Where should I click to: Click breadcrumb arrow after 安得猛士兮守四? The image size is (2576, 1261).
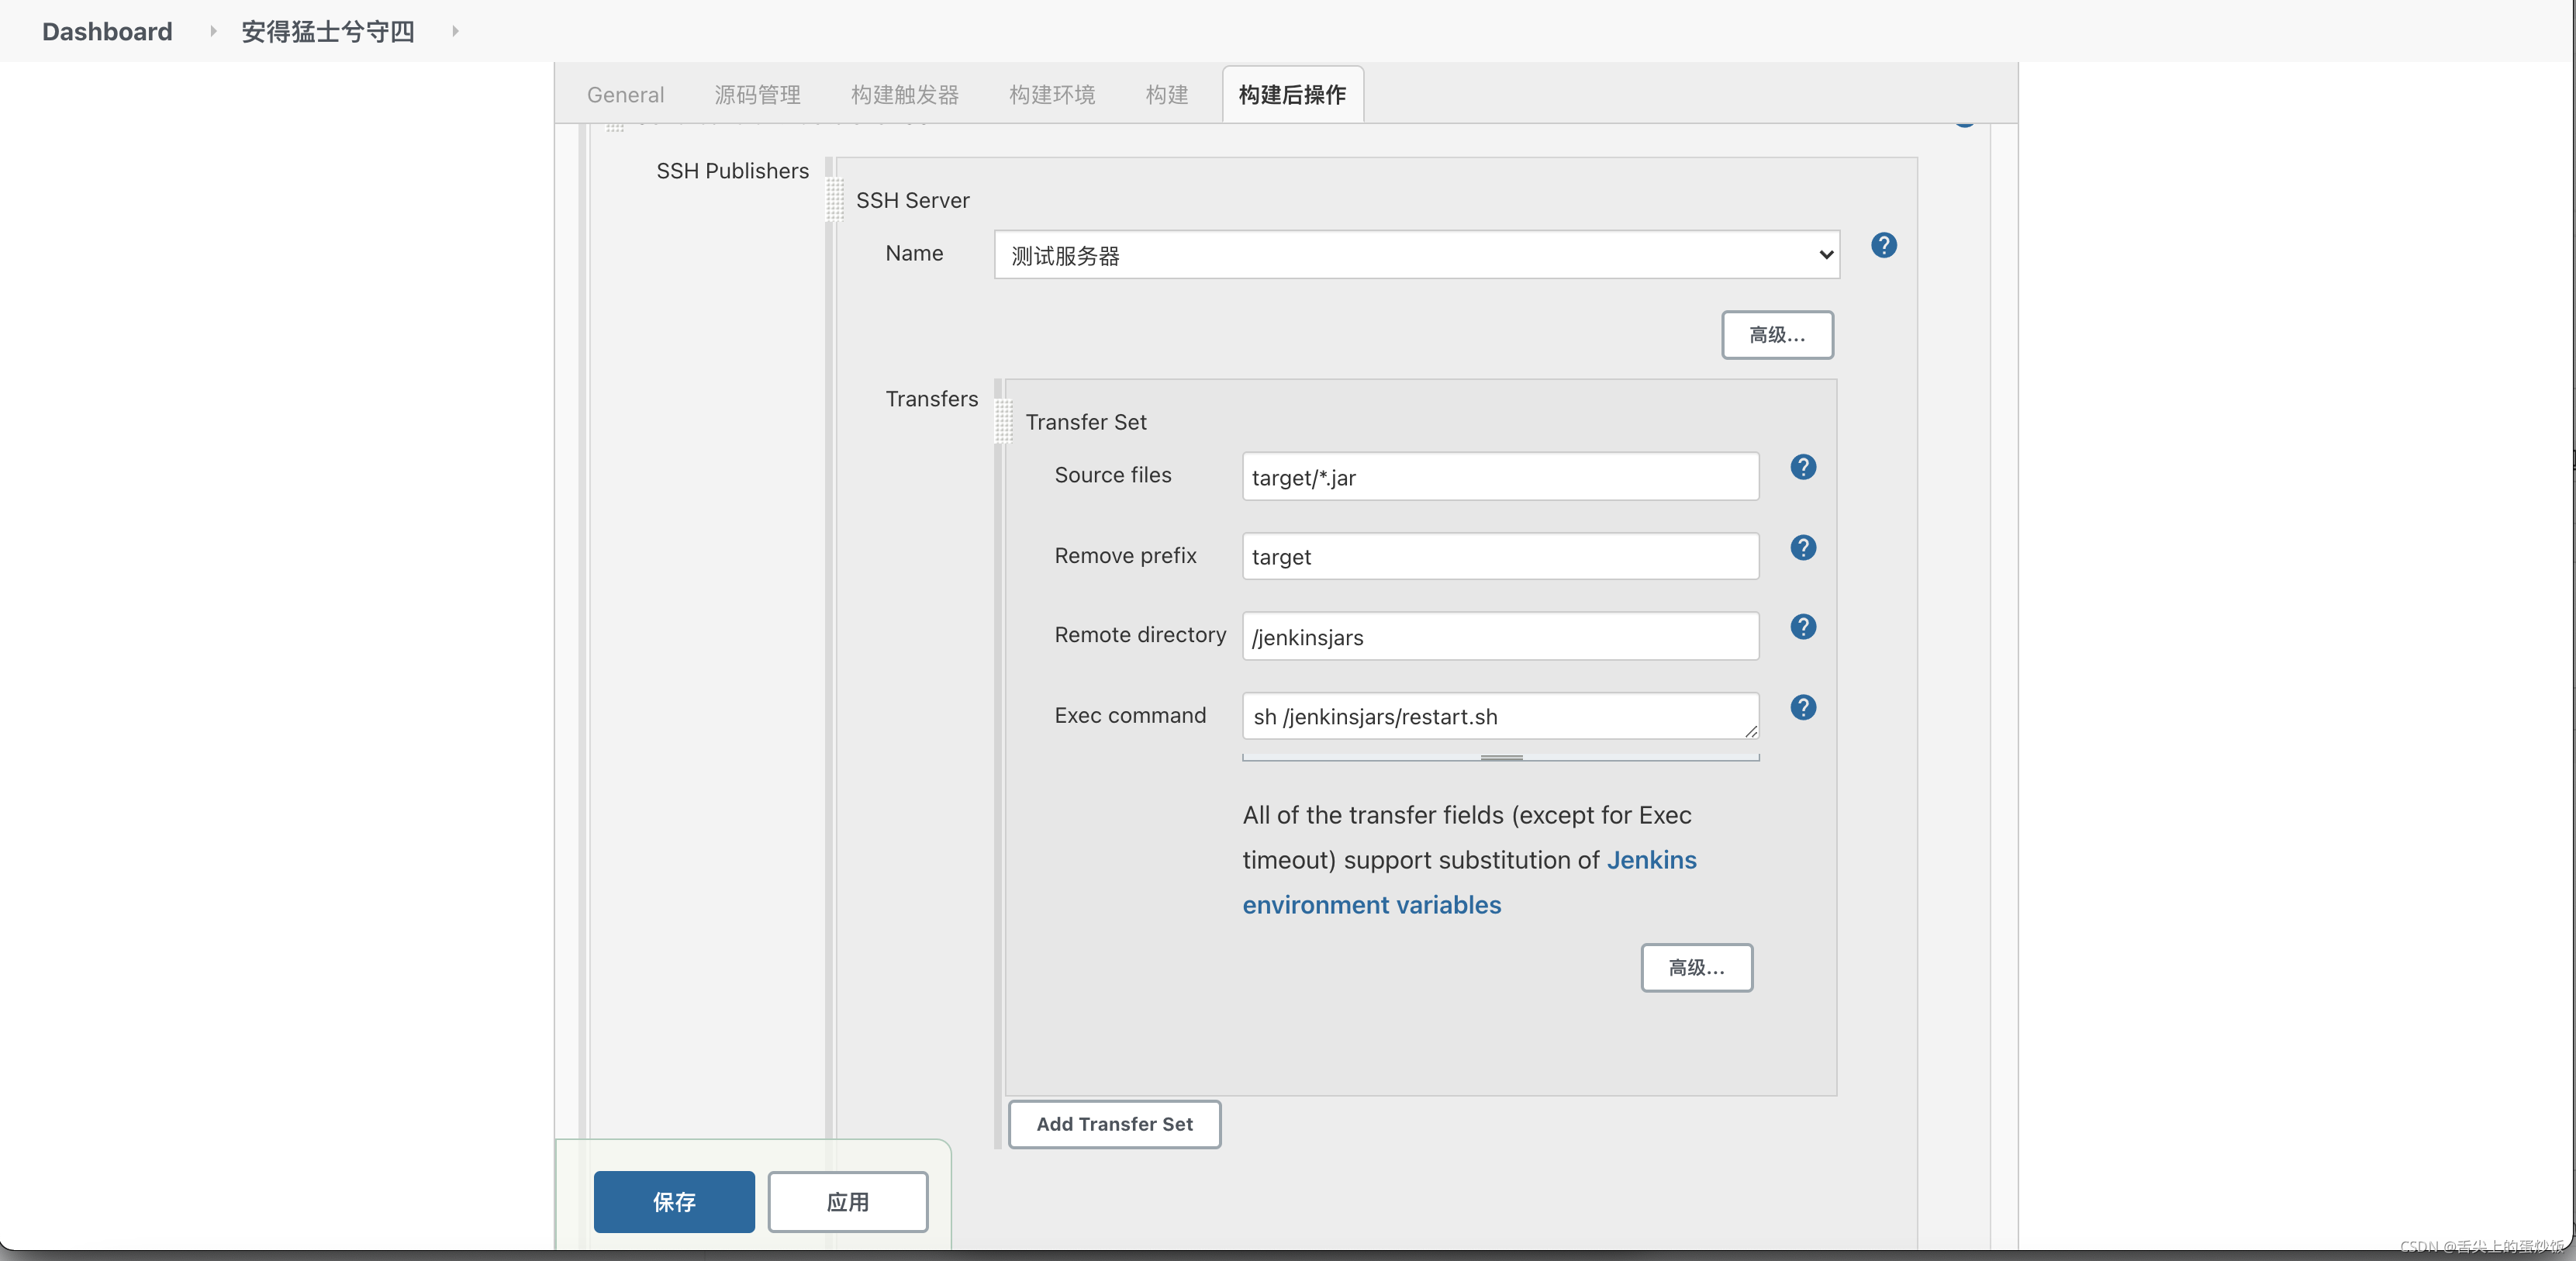pos(455,32)
